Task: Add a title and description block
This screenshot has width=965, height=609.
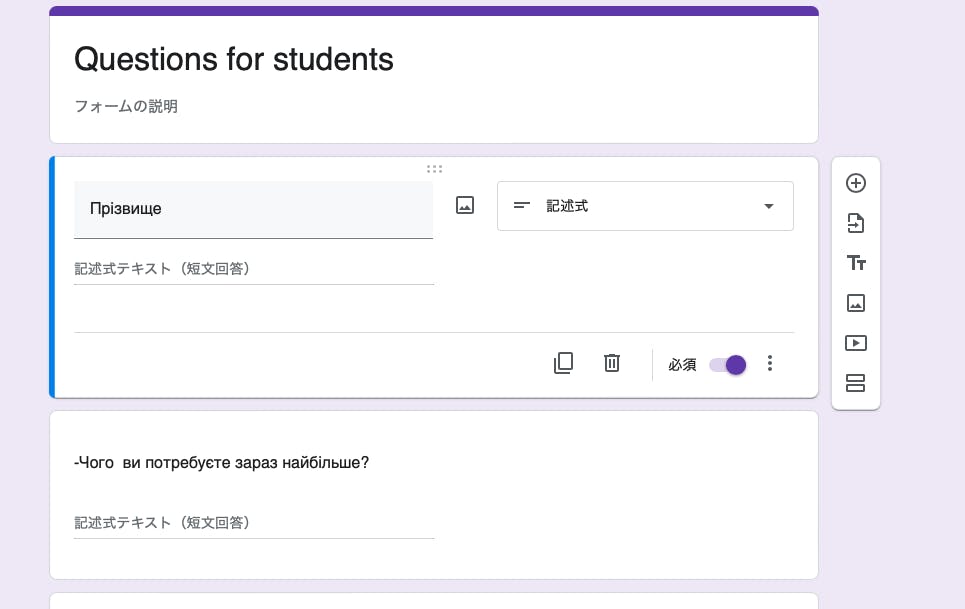Action: 855,263
